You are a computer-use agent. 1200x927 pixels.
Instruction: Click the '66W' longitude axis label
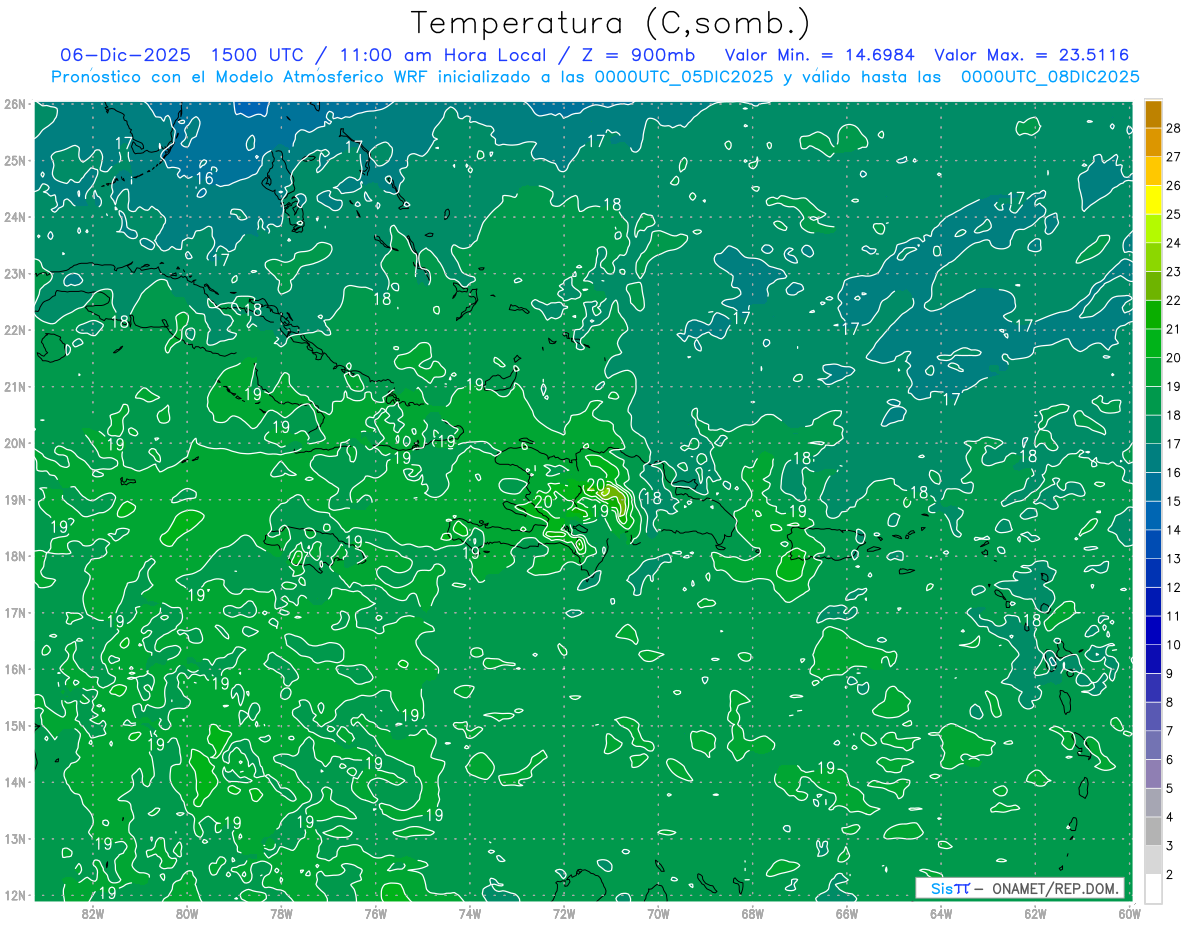pos(846,913)
